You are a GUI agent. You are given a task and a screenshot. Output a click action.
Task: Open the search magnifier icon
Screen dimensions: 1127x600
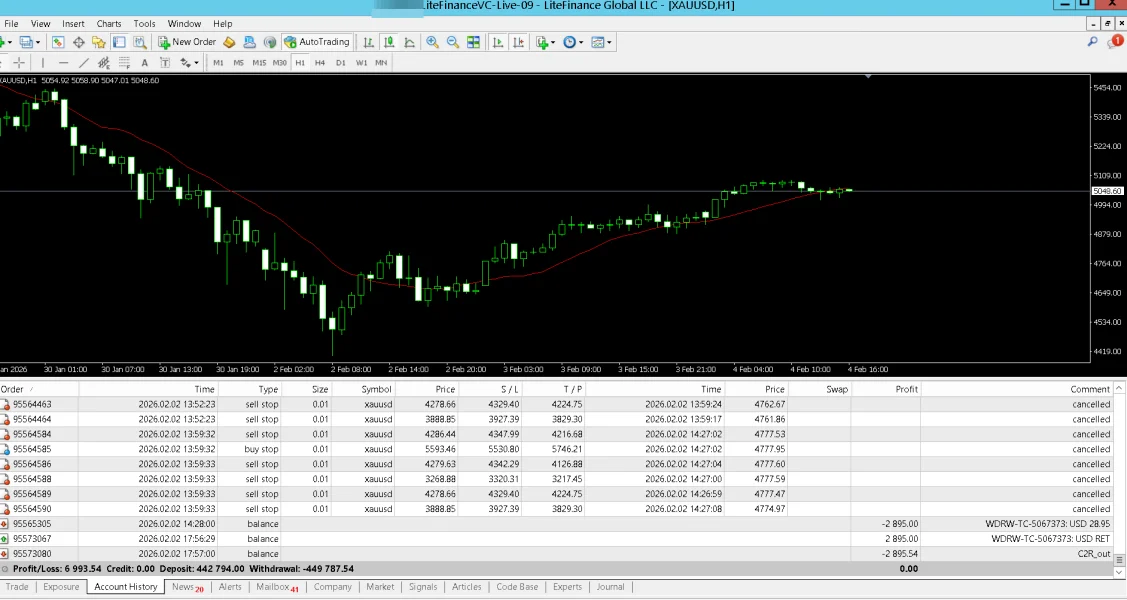pyautogui.click(x=1094, y=42)
